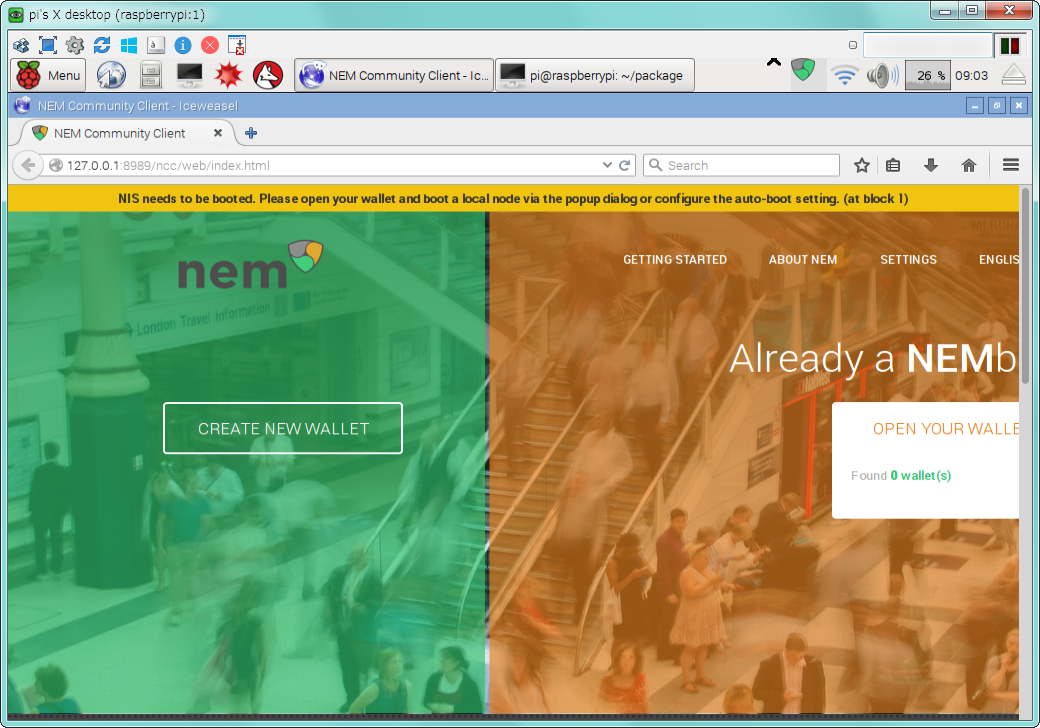Screen dimensions: 1040x728
Task: Open the volume speaker tray icon
Action: point(883,76)
